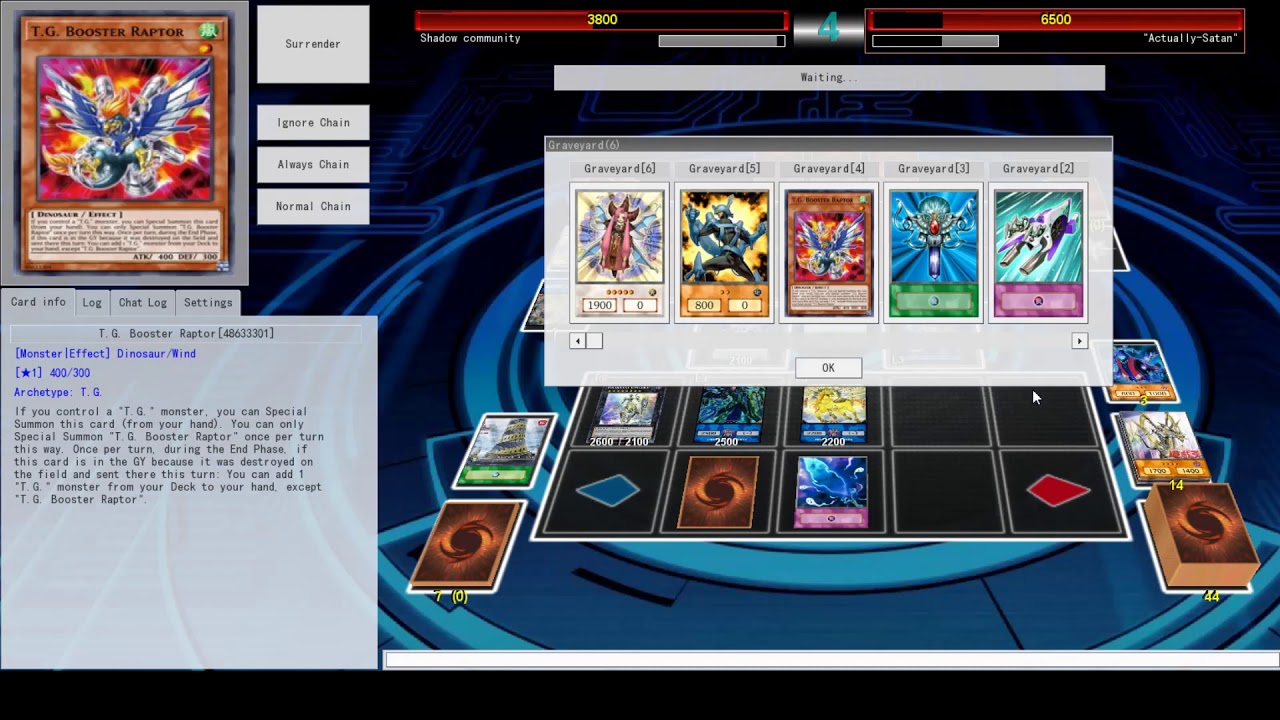
Task: Select Ignore Chain option
Action: coord(313,122)
